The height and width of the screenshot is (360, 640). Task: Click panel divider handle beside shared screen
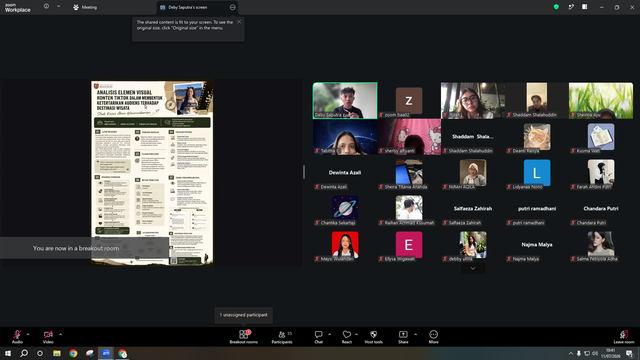coord(304,172)
